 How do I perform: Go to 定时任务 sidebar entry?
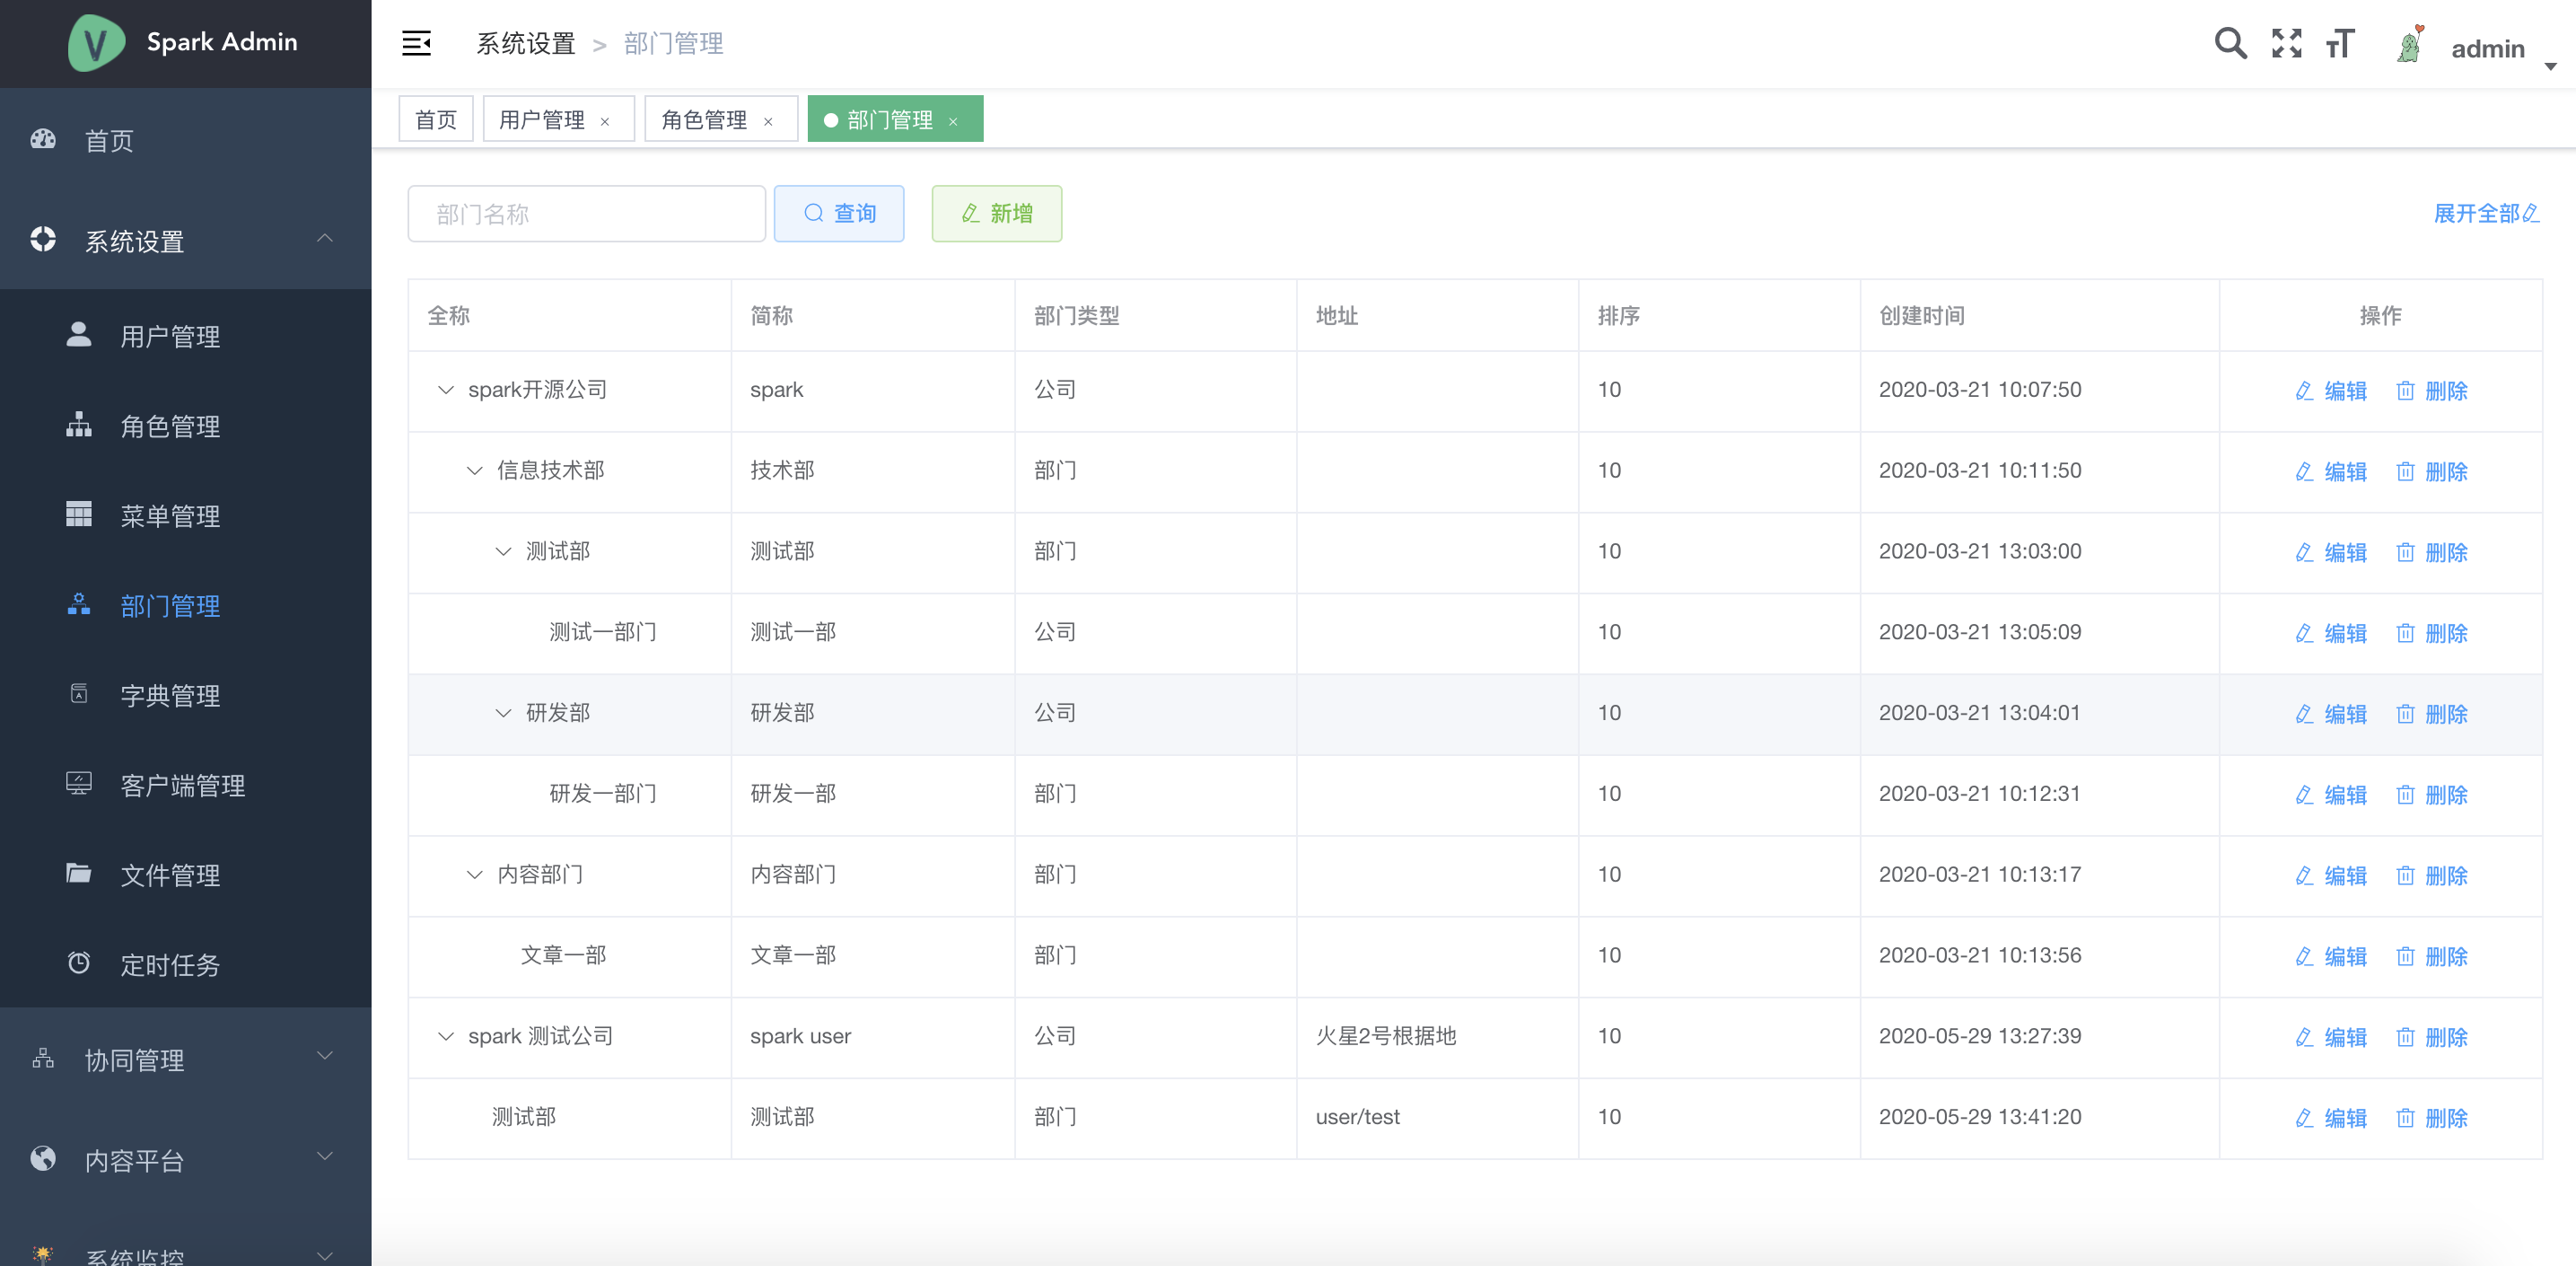coord(169,964)
